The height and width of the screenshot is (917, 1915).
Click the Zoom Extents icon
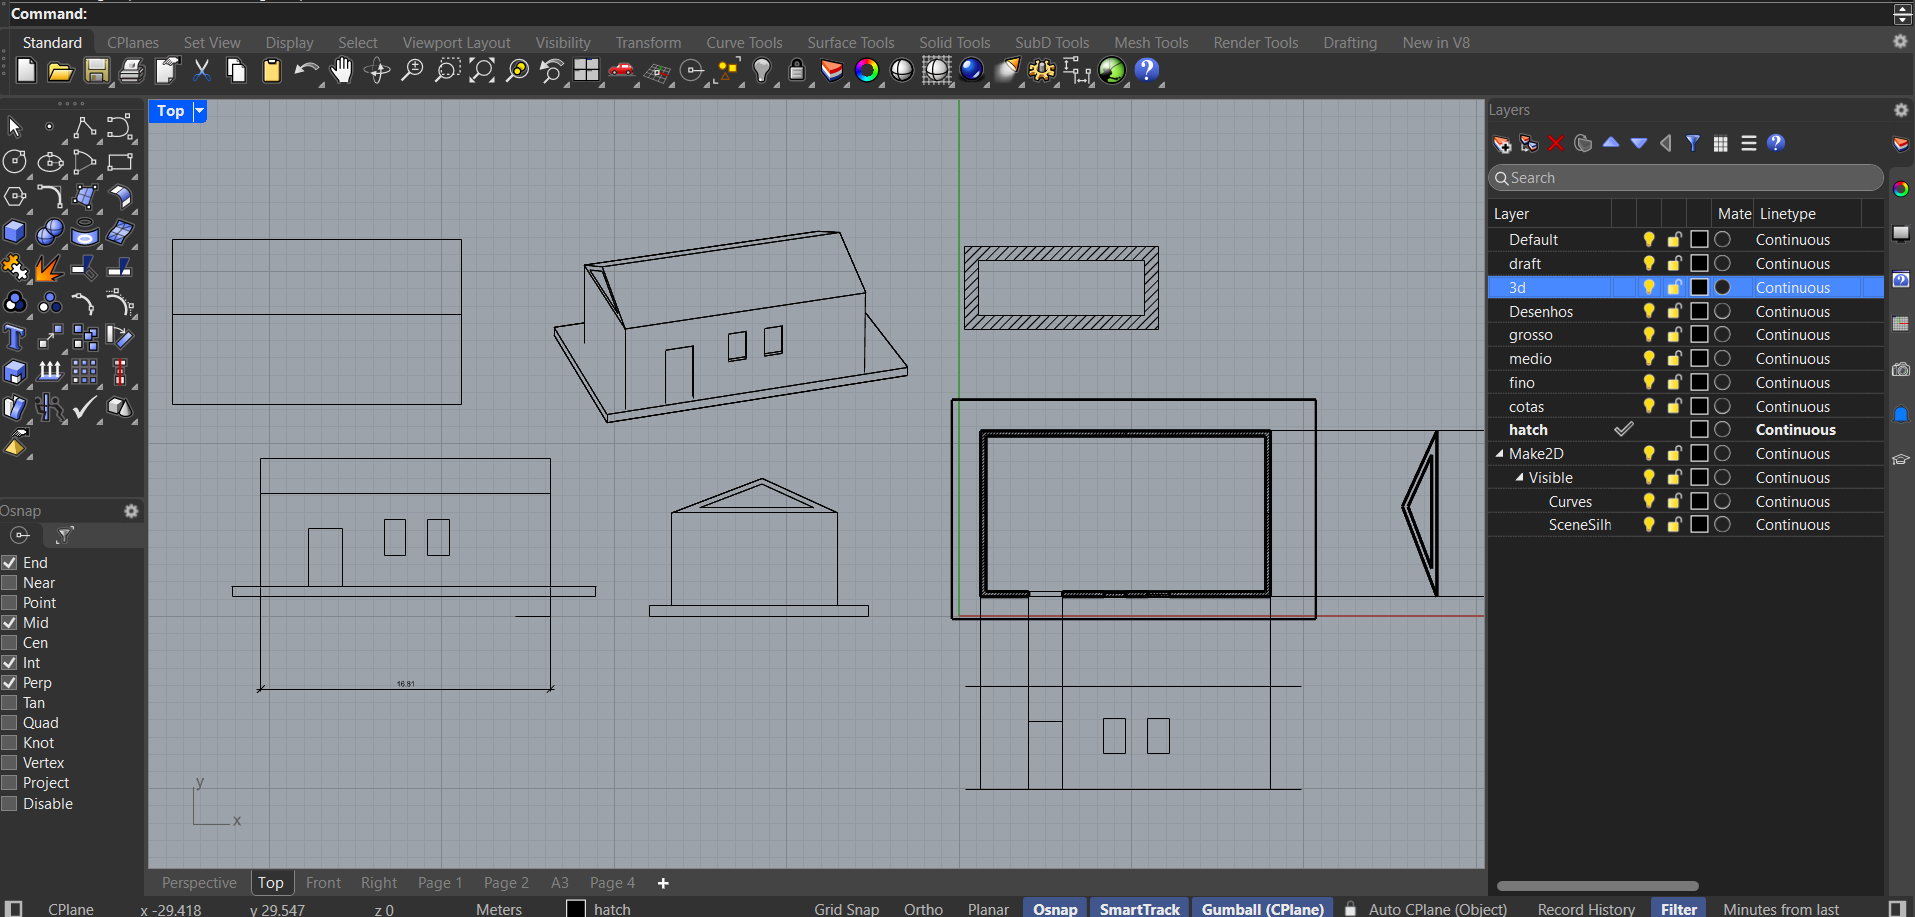[482, 71]
